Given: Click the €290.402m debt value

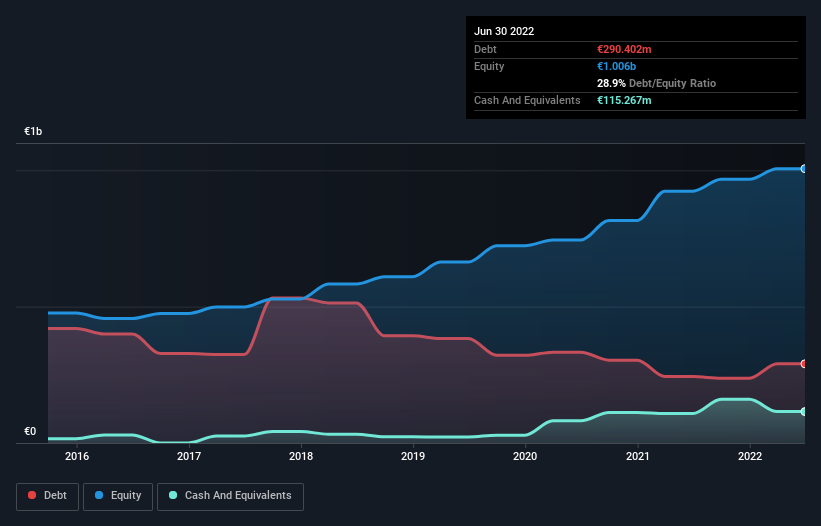Looking at the screenshot, I should click(x=624, y=49).
